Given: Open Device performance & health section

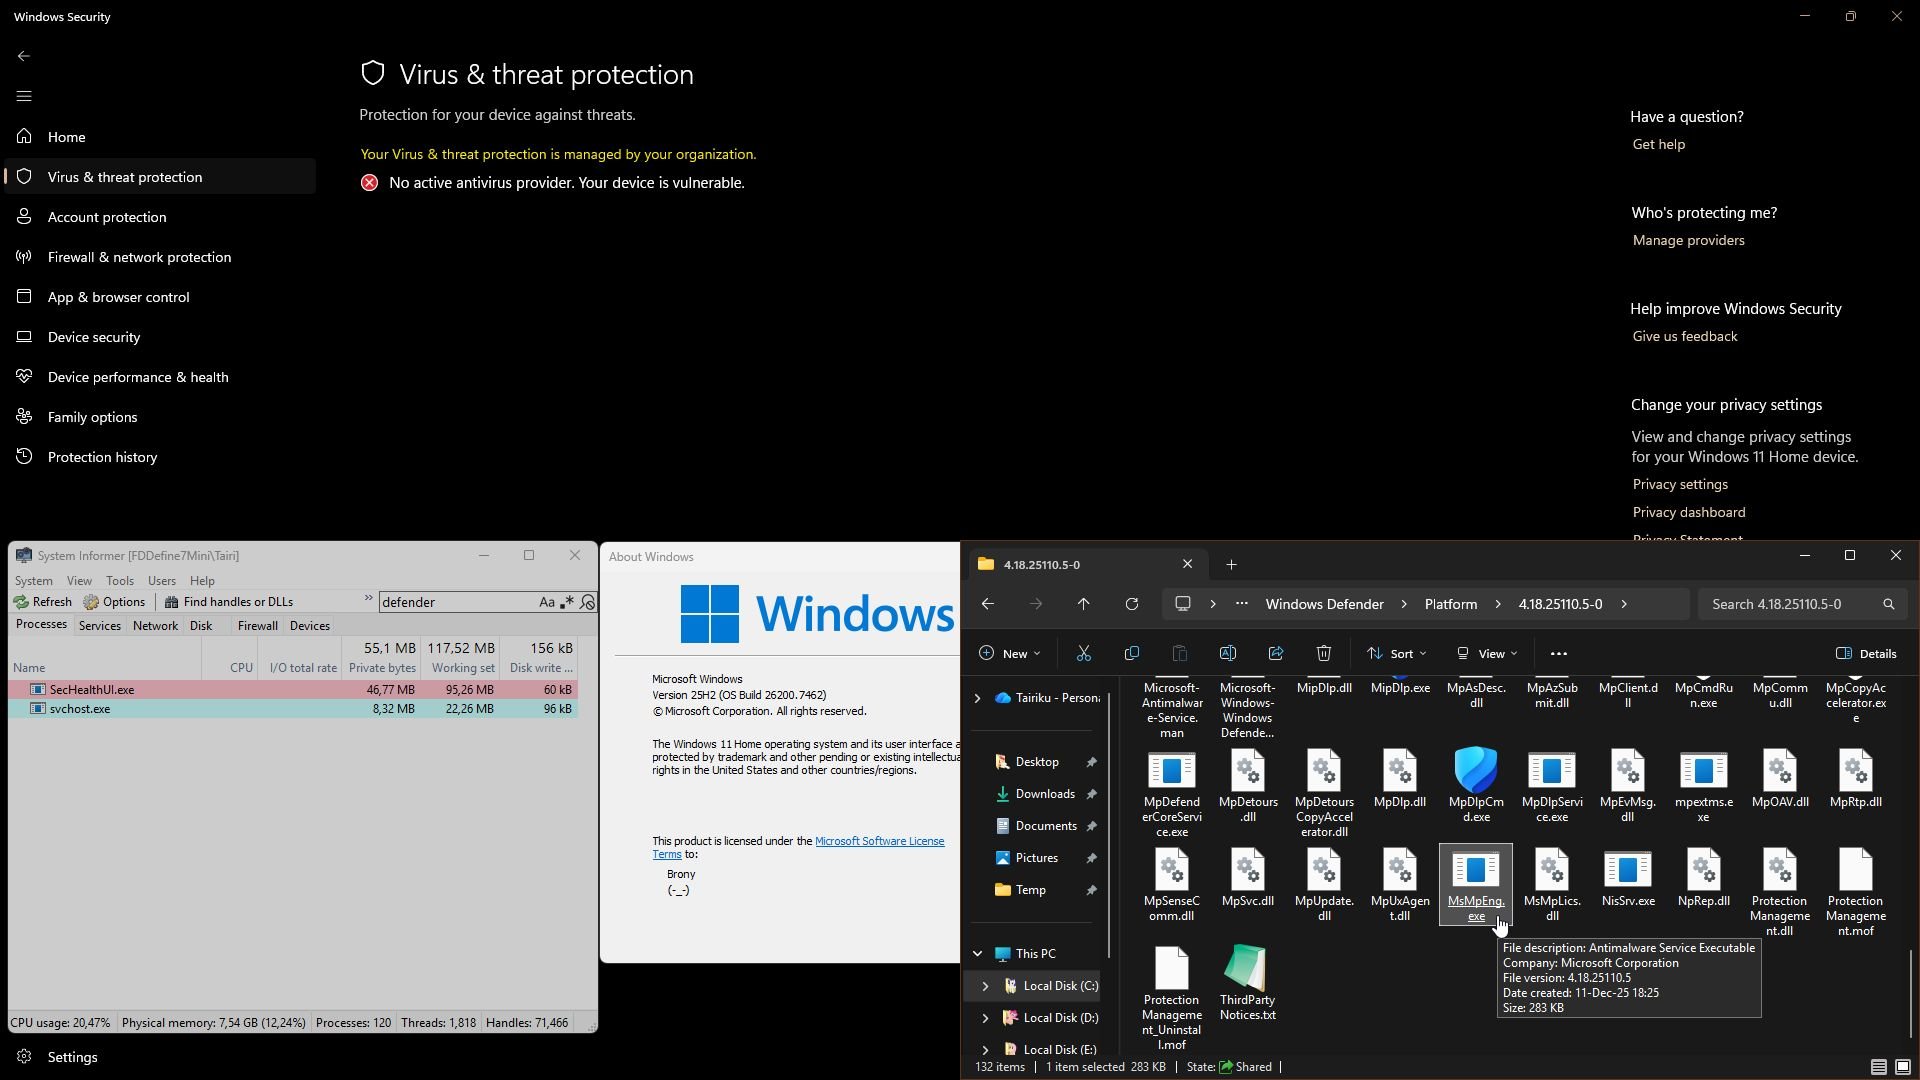Looking at the screenshot, I should coord(160,377).
